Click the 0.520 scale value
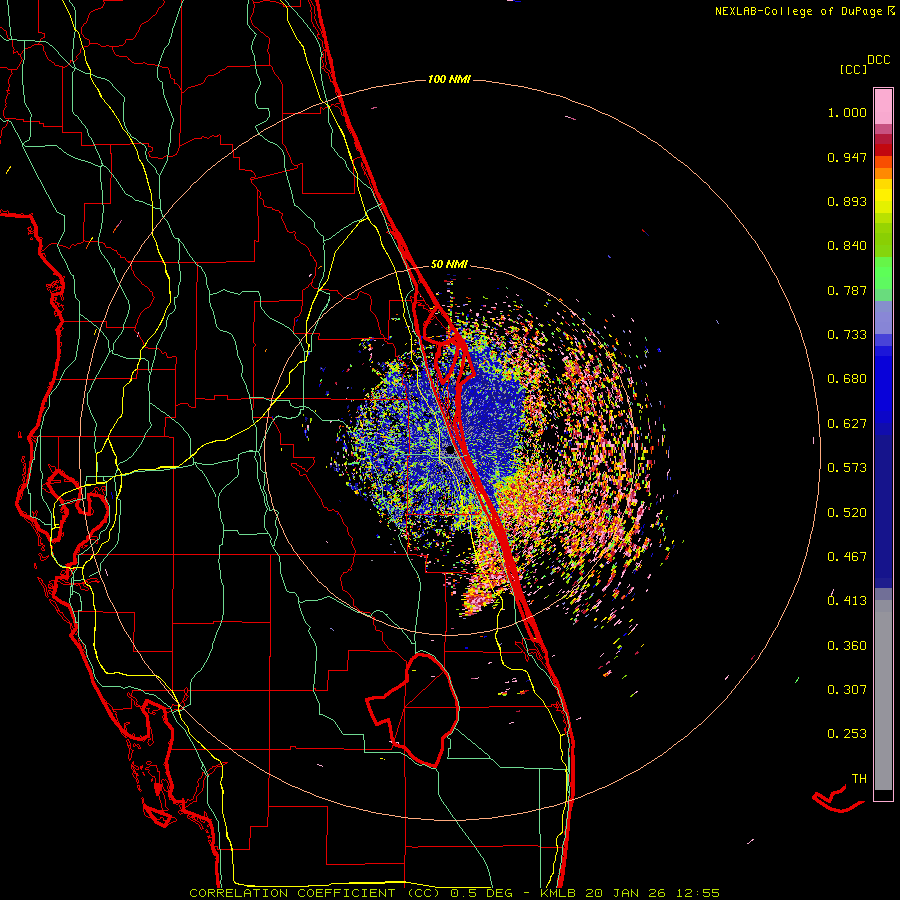The width and height of the screenshot is (900, 900). [847, 513]
